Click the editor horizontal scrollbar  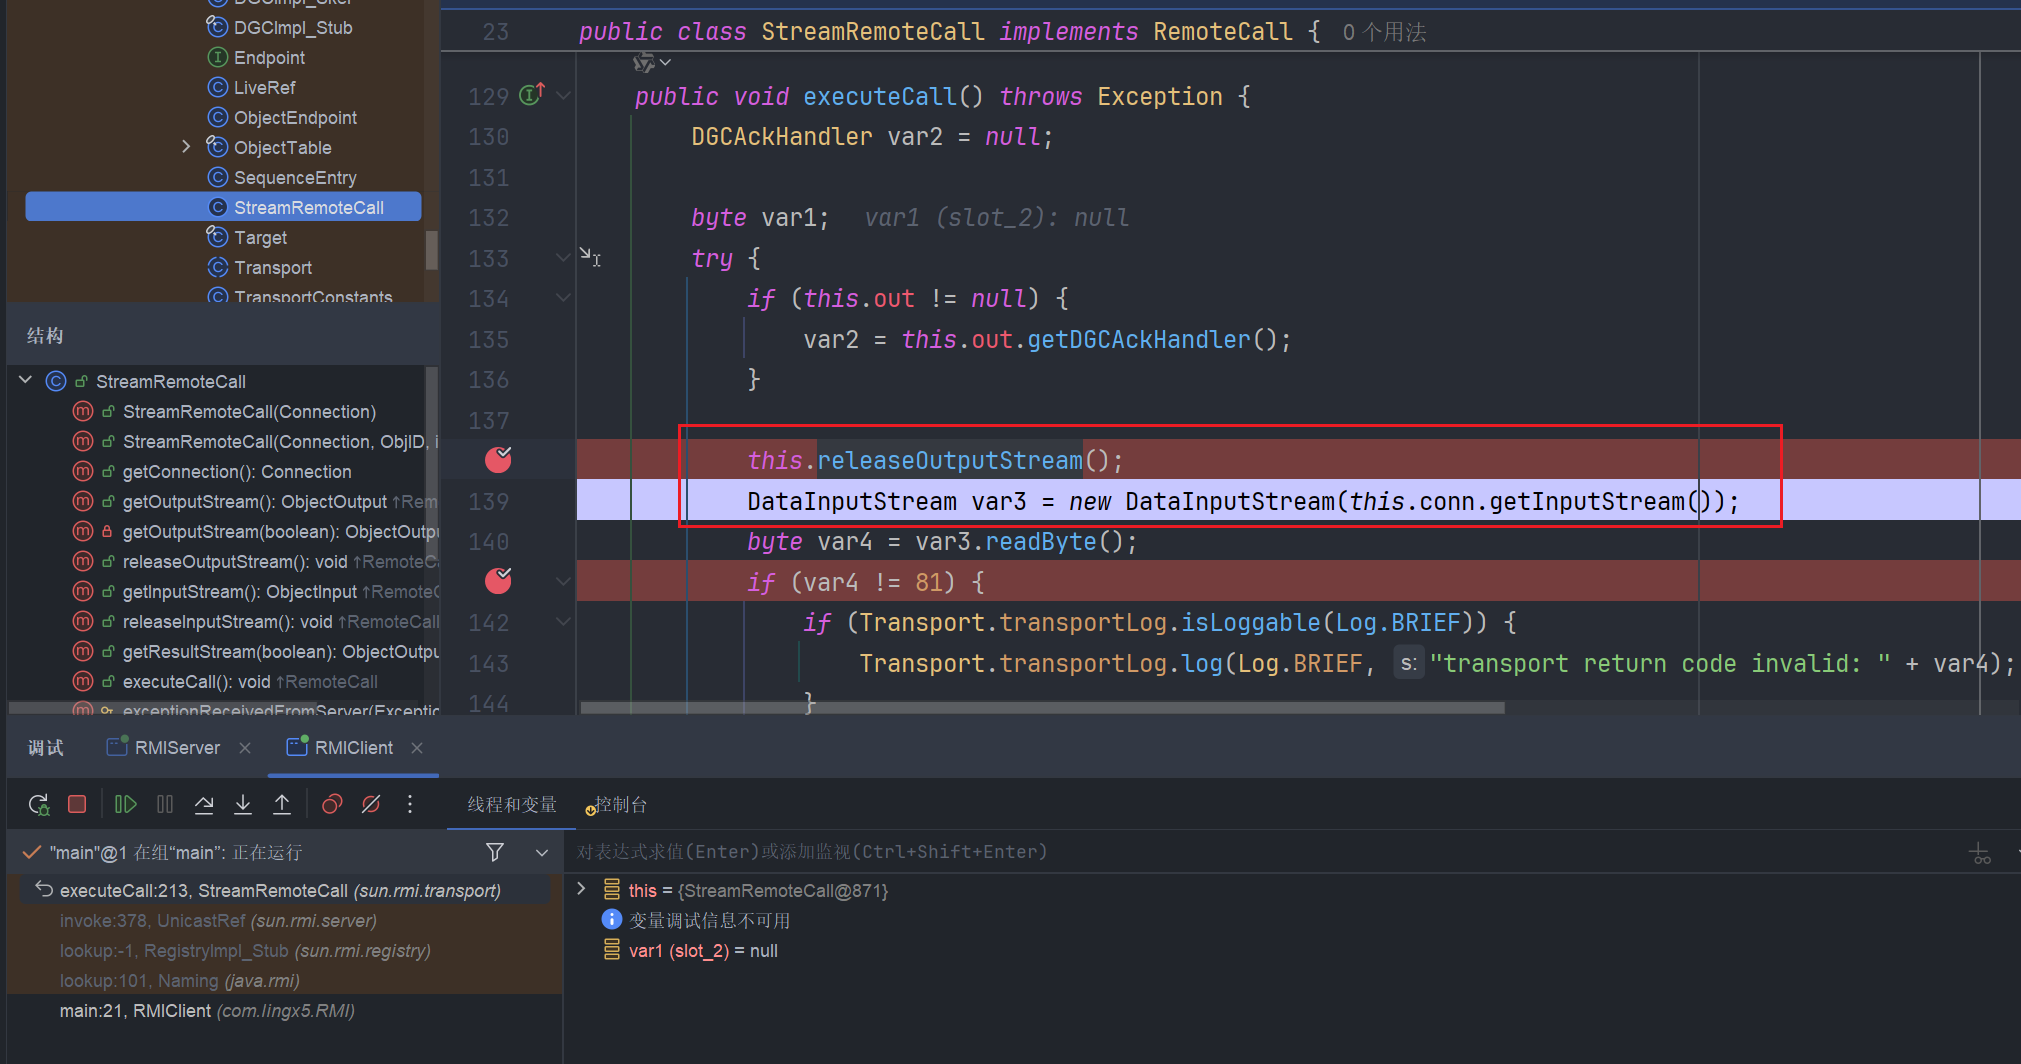tap(1042, 707)
